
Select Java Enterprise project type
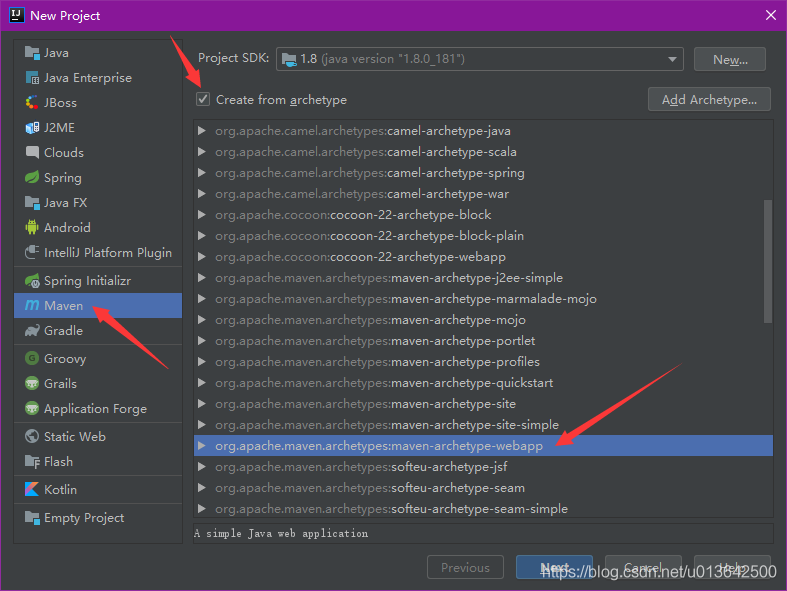pyautogui.click(x=98, y=78)
